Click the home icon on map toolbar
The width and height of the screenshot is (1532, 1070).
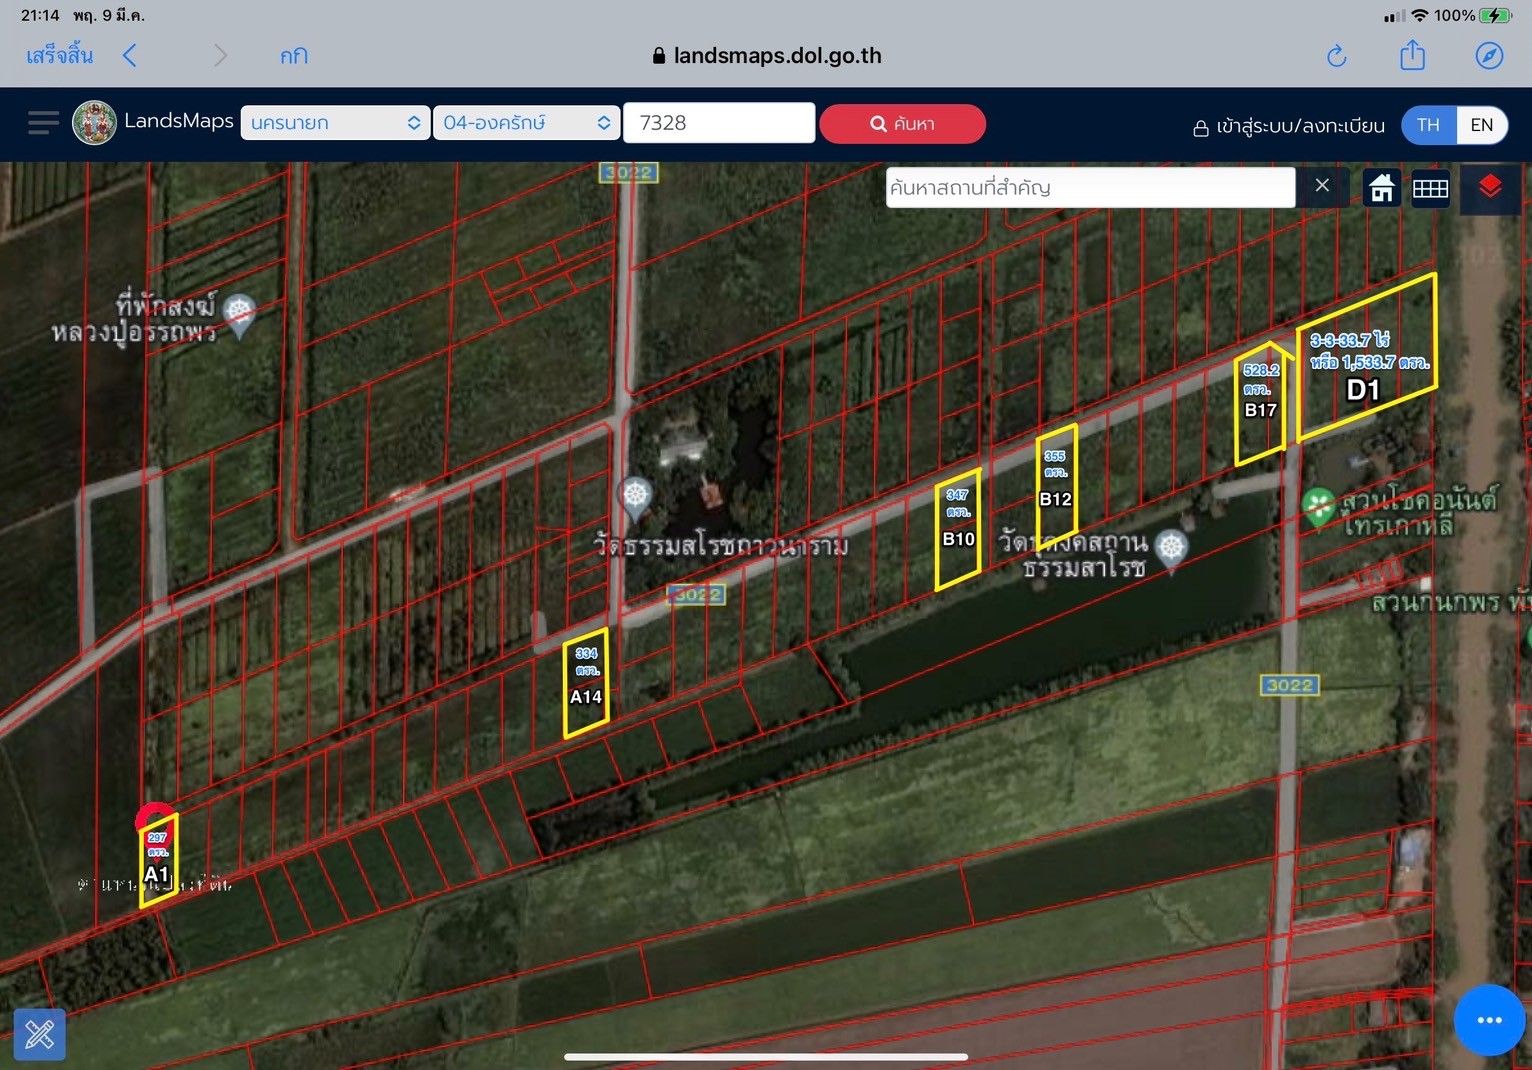pos(1381,187)
